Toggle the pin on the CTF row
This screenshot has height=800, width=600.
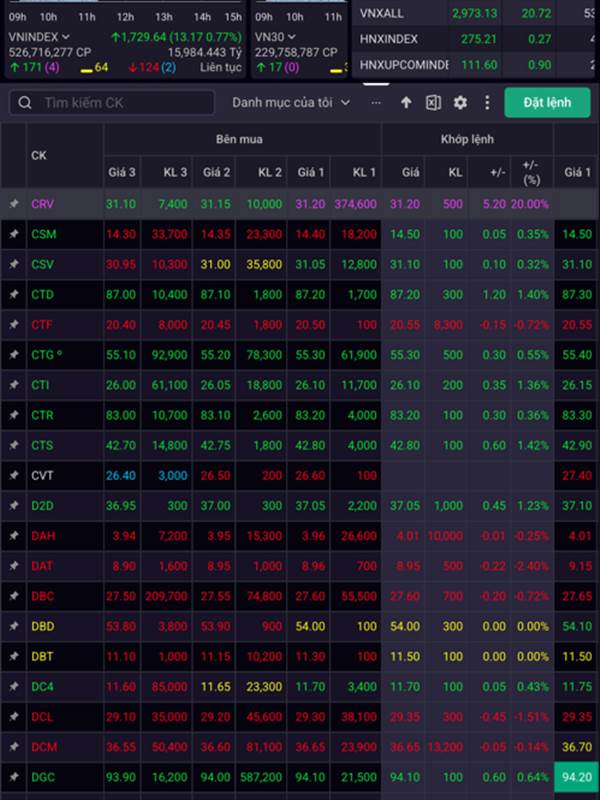coord(14,324)
